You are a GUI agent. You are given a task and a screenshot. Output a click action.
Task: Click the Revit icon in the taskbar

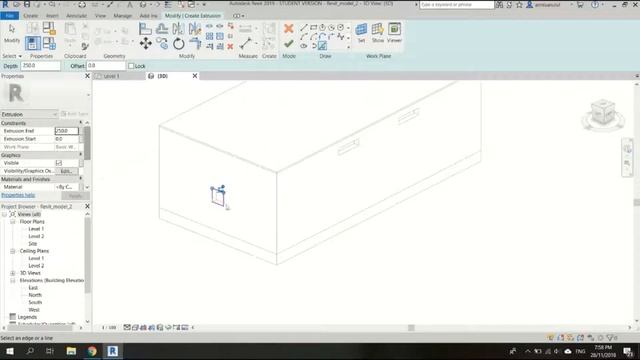pos(113,351)
